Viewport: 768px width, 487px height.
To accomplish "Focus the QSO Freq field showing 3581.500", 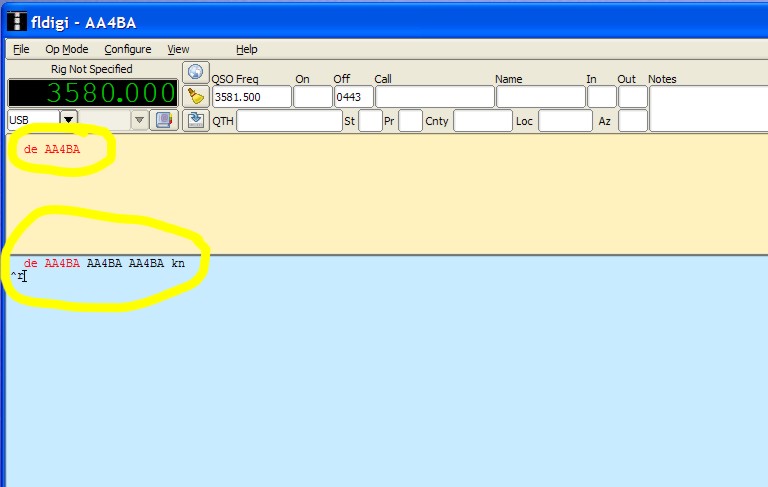I will click(252, 97).
